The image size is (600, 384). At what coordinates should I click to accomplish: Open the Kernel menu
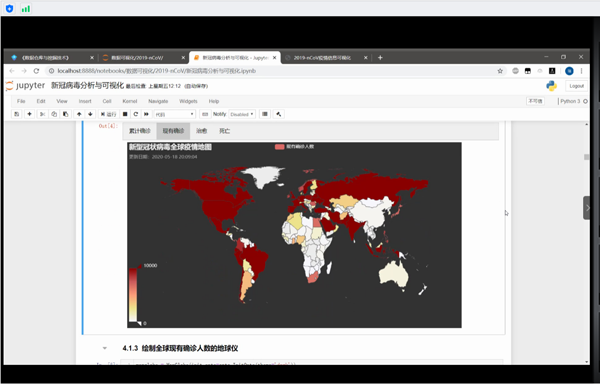point(130,101)
